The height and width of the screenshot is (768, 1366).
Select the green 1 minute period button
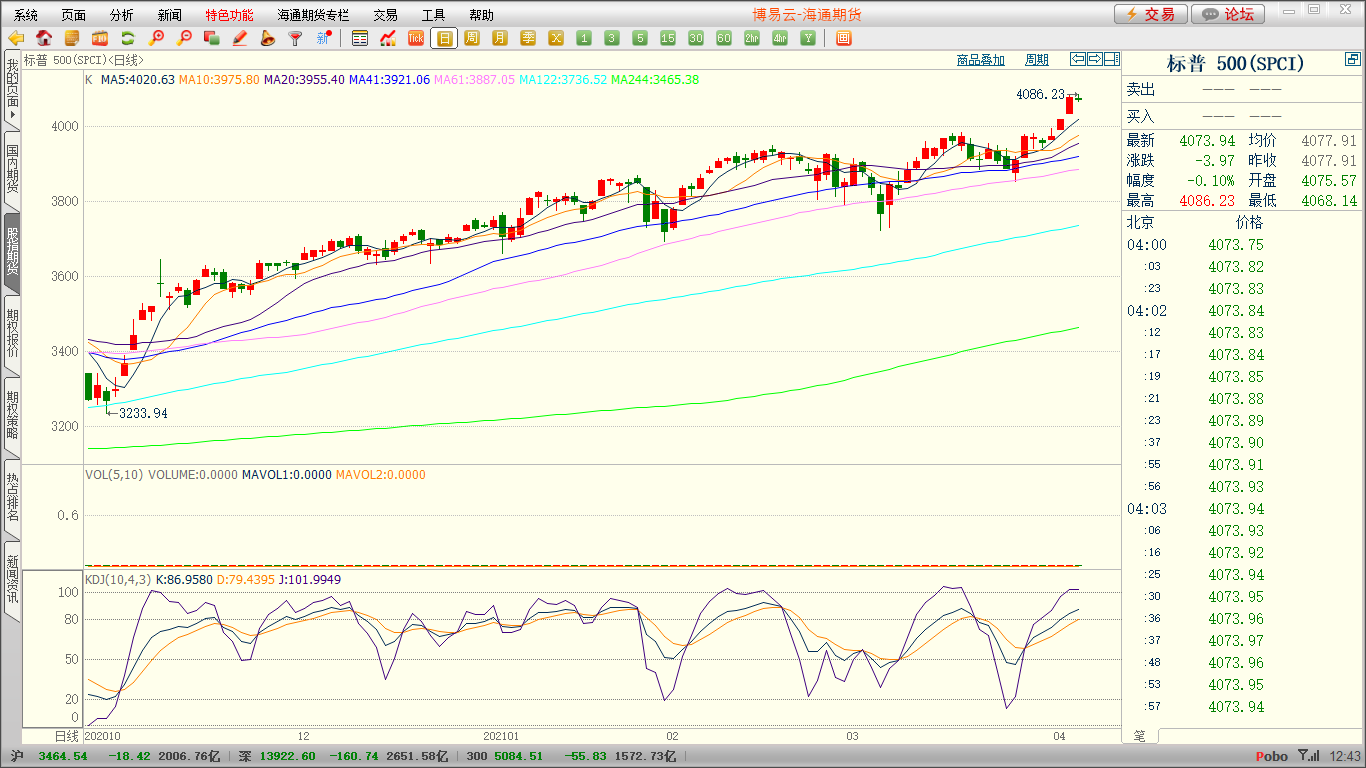click(x=584, y=39)
